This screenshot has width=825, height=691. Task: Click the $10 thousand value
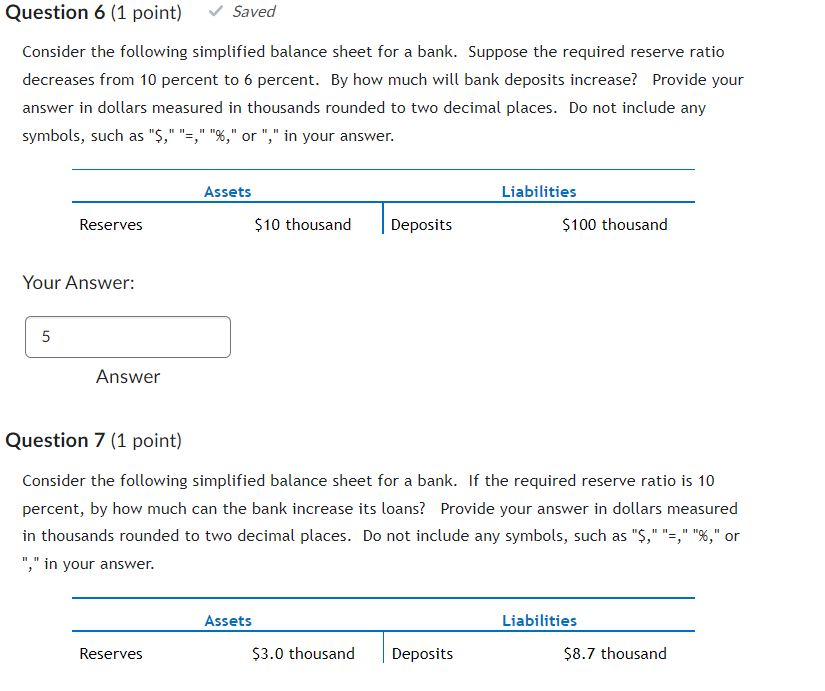point(303,224)
